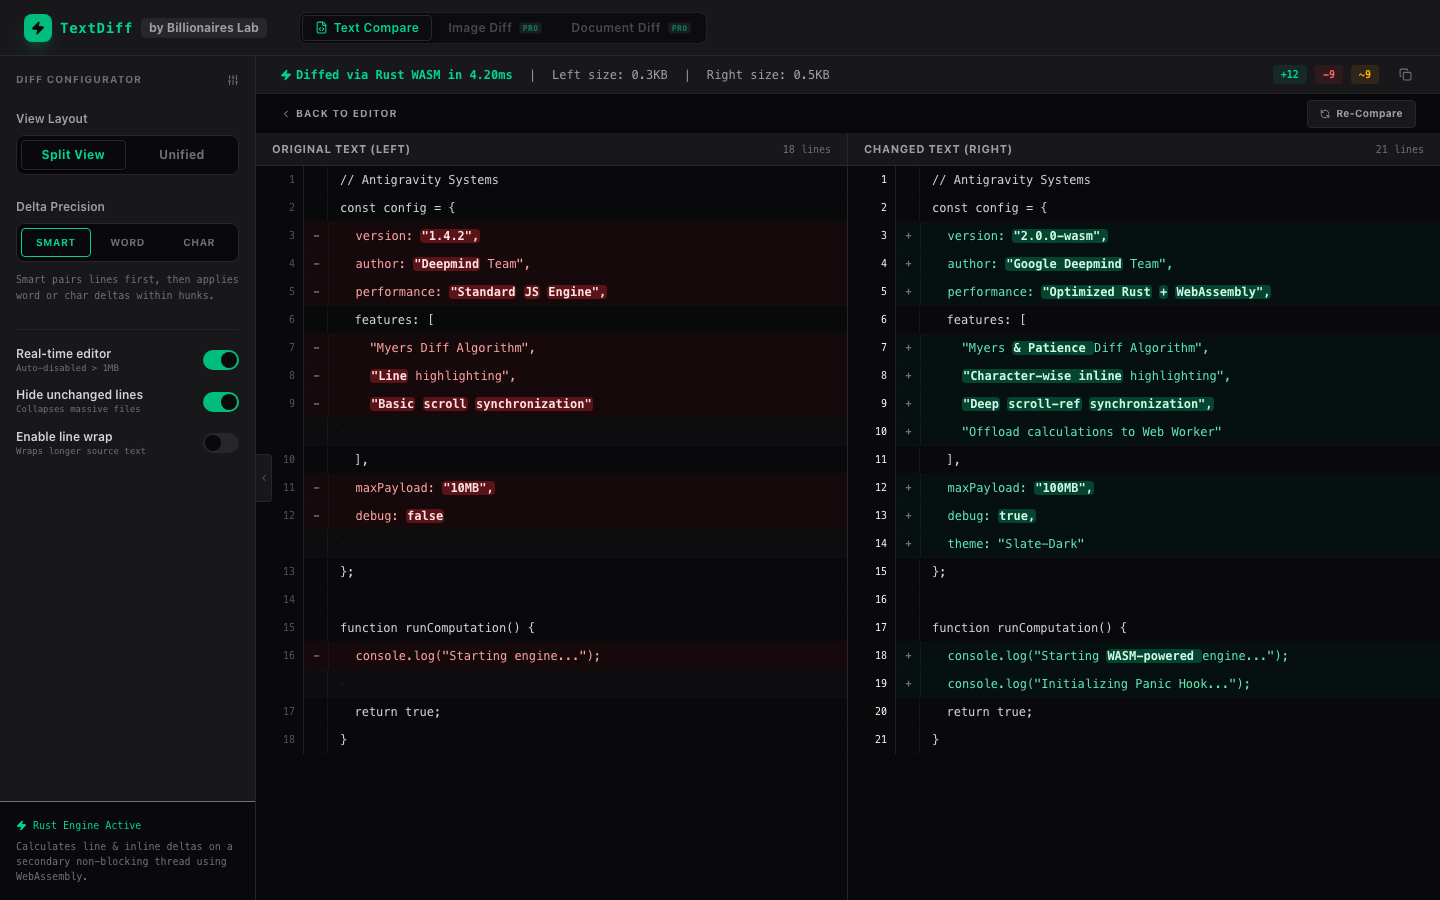The height and width of the screenshot is (900, 1440).
Task: Click ORIGINAL TEXT (LEFT) header
Action: pos(341,150)
